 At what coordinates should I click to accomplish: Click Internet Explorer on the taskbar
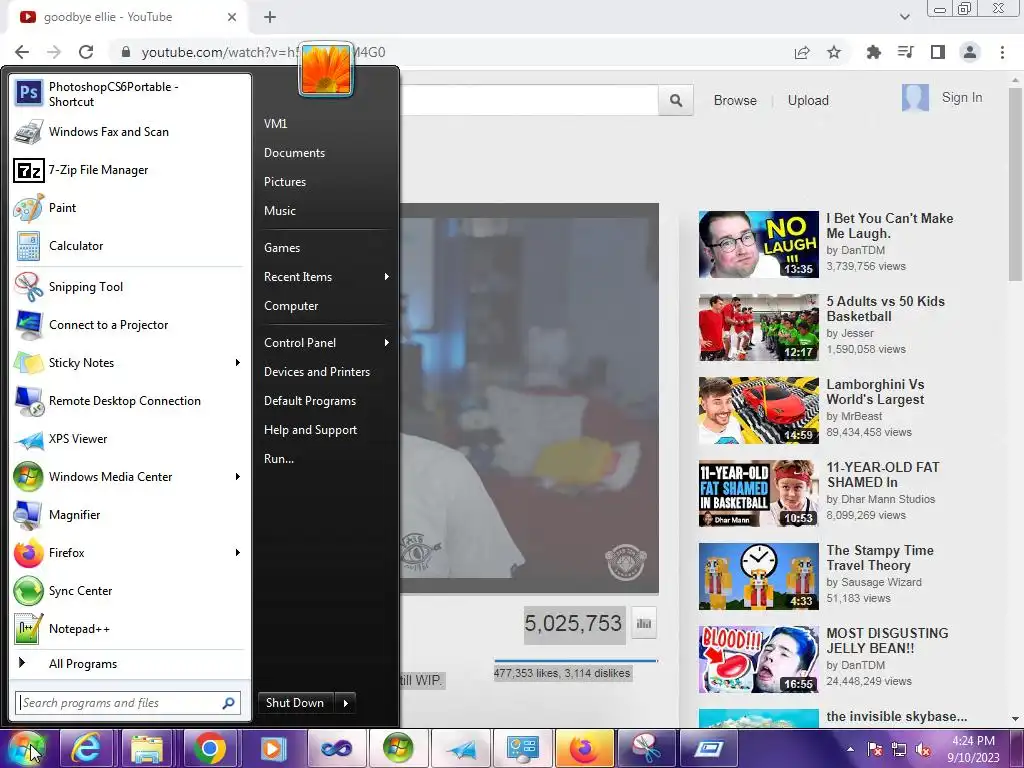(x=86, y=748)
